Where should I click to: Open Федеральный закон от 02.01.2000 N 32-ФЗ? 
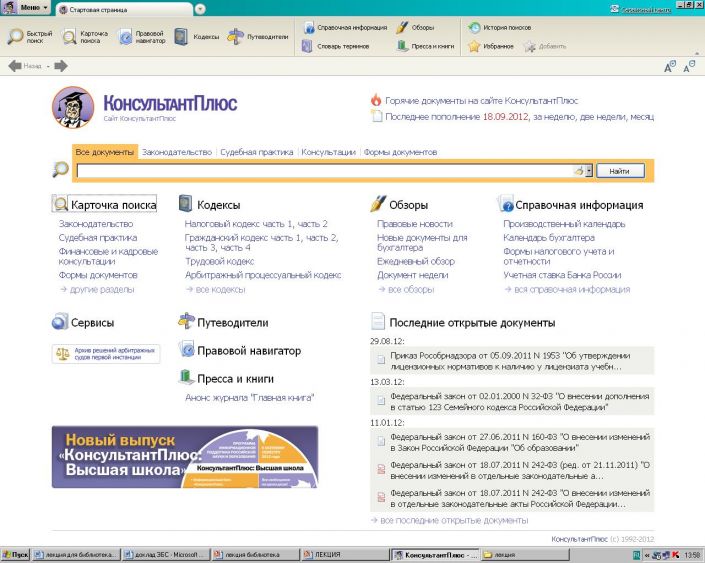512,402
